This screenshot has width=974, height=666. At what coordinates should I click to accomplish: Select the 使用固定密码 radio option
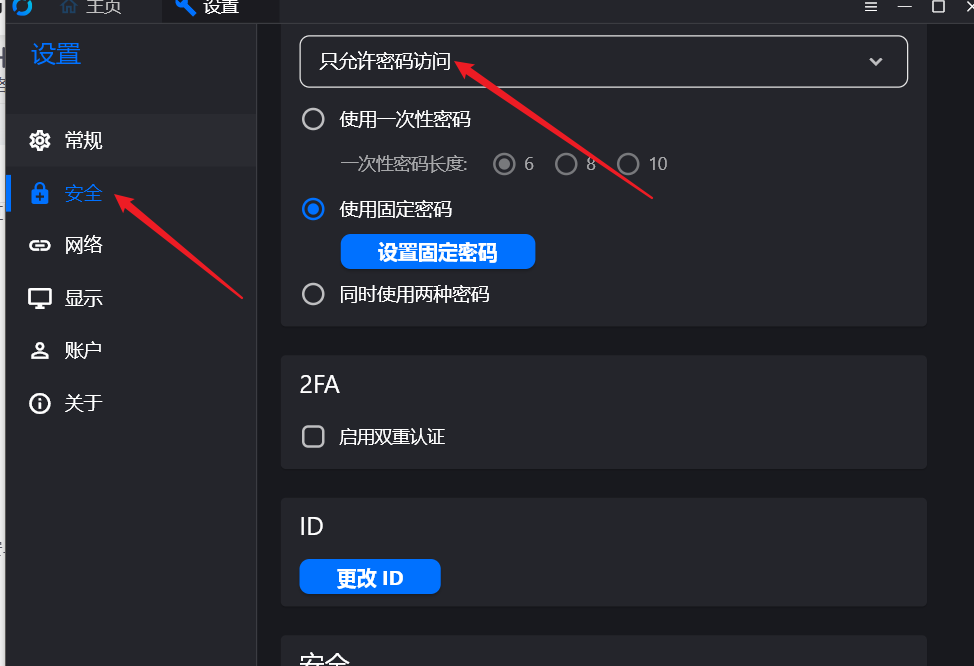(x=313, y=209)
